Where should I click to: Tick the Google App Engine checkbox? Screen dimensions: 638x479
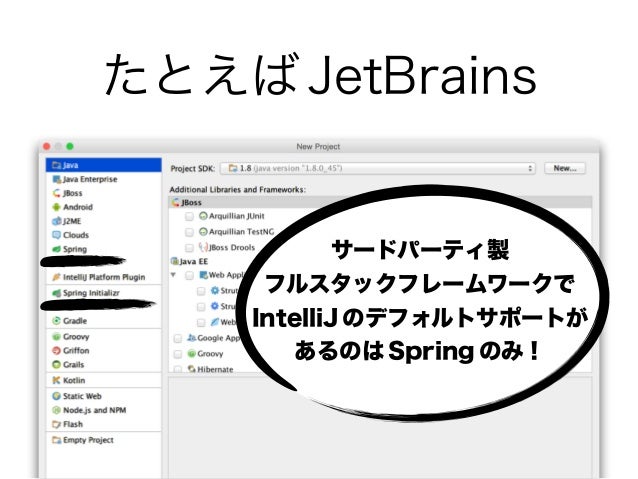coord(178,338)
